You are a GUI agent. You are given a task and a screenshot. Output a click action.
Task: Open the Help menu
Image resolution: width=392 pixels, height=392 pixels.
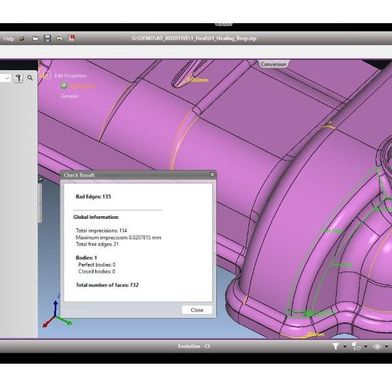coord(8,39)
